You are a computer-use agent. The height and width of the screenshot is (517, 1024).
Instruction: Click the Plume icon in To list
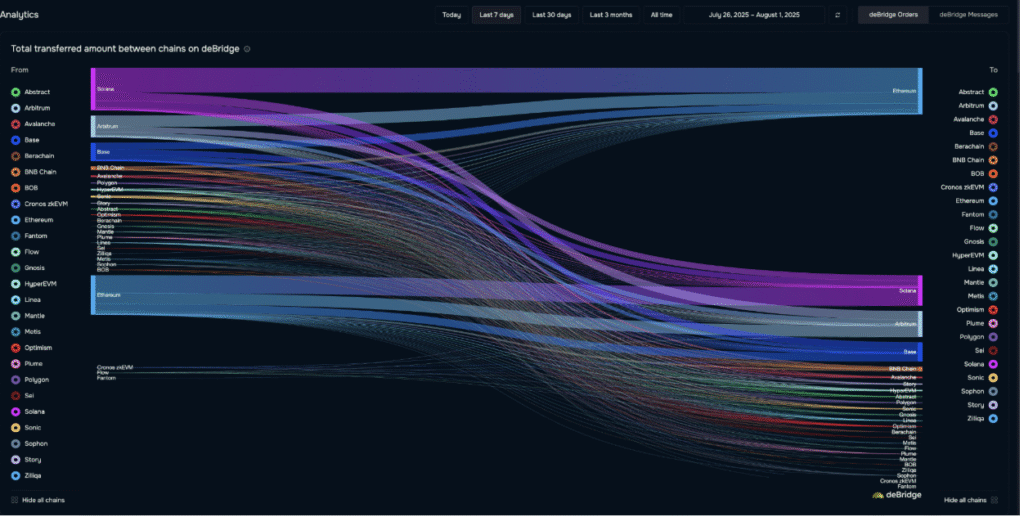(995, 324)
